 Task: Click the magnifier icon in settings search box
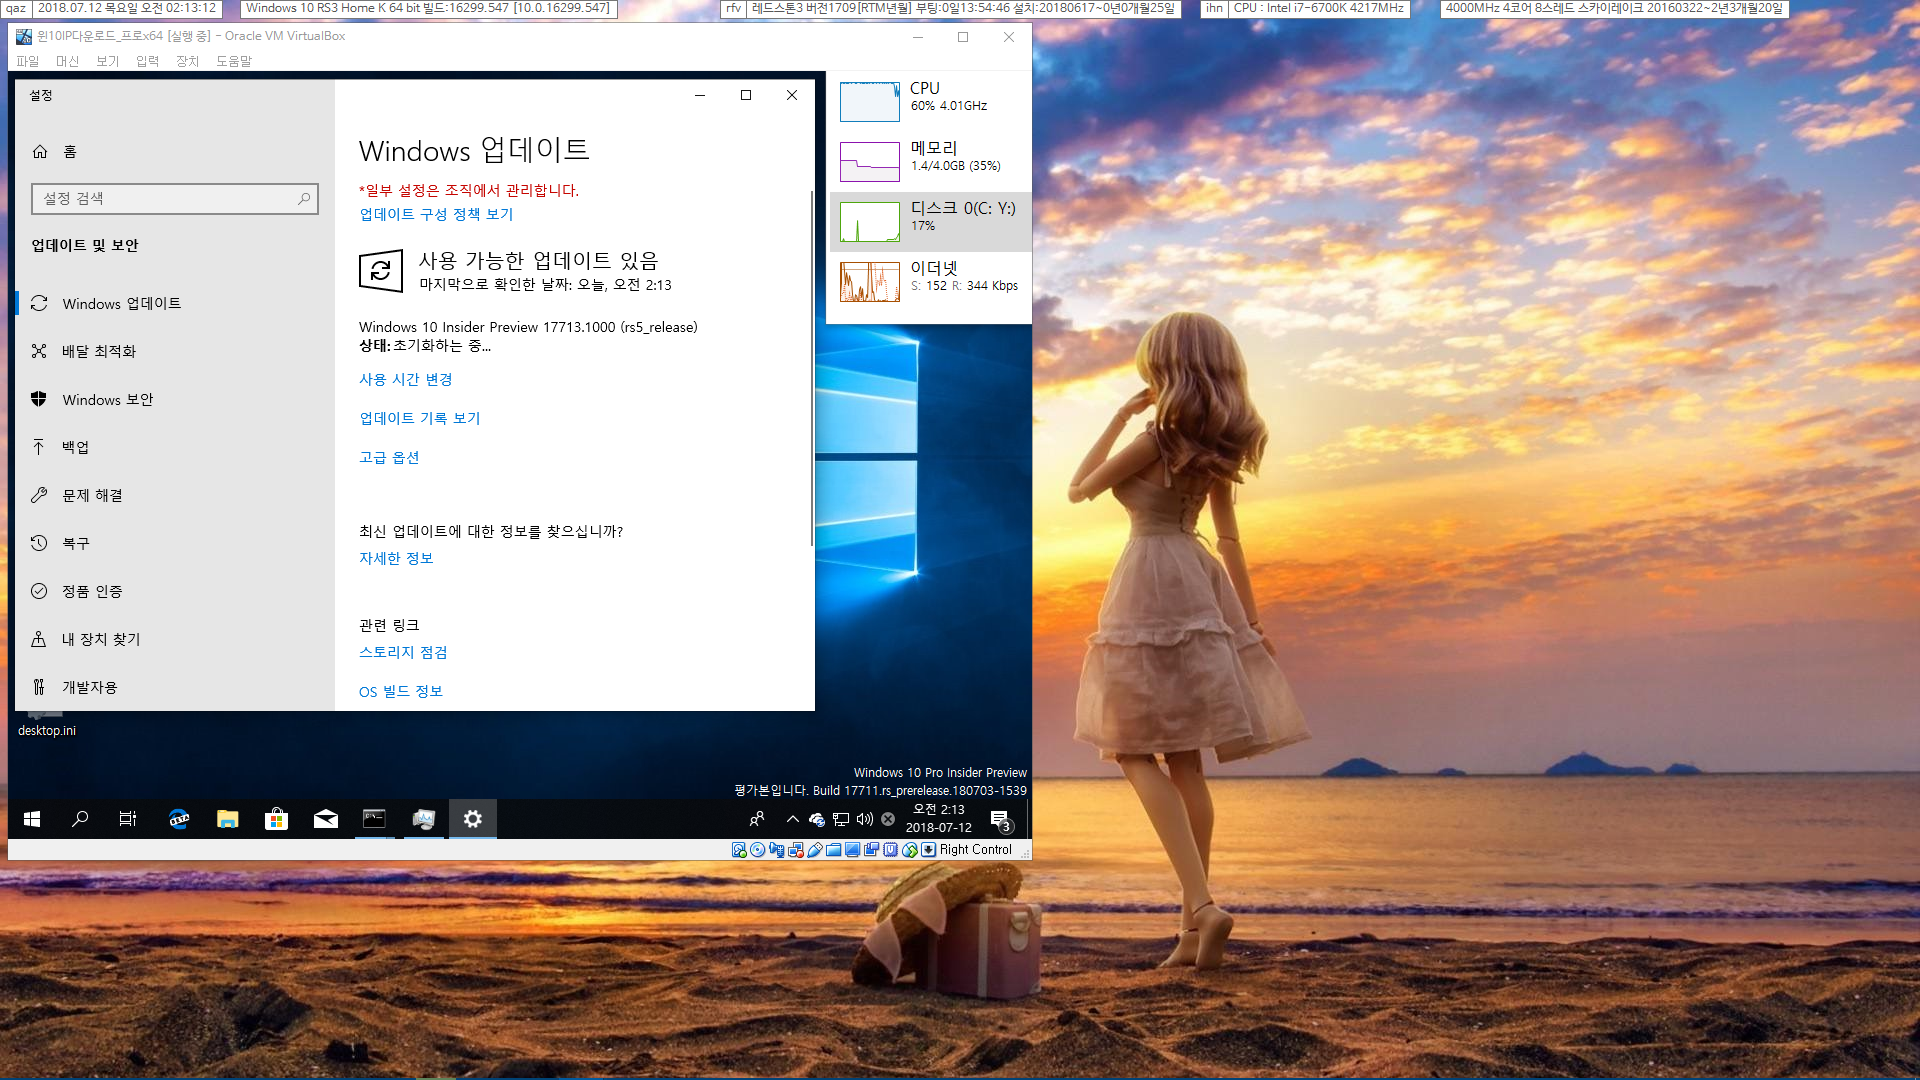tap(304, 199)
